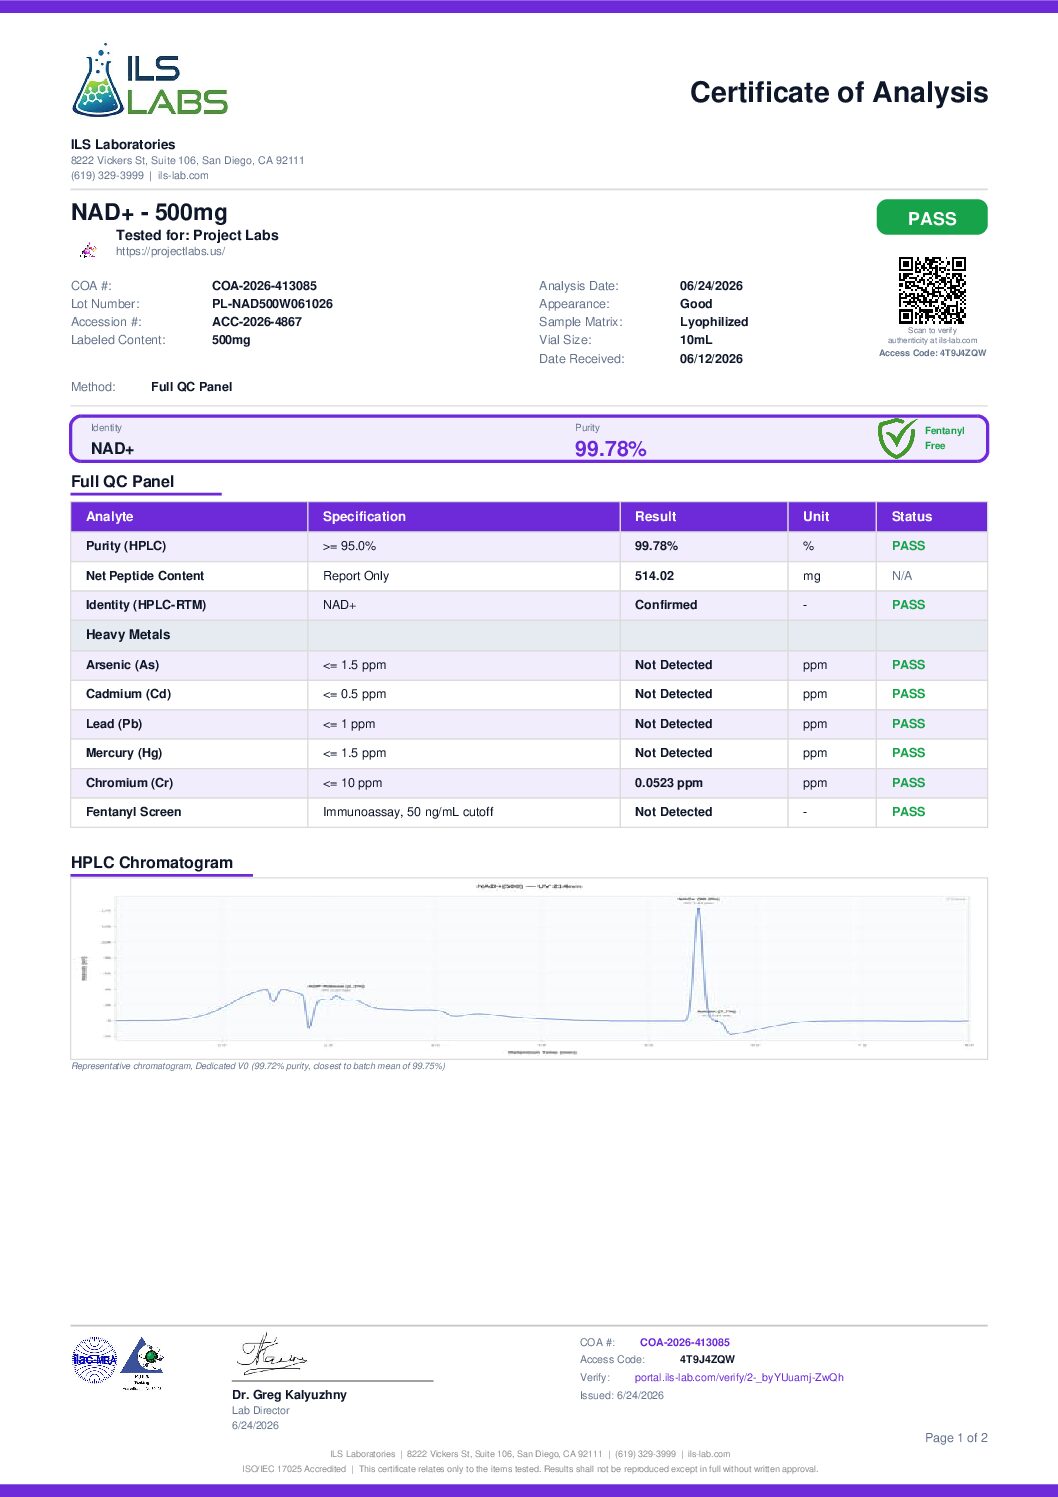Click the Heavy Metals section row

[529, 635]
